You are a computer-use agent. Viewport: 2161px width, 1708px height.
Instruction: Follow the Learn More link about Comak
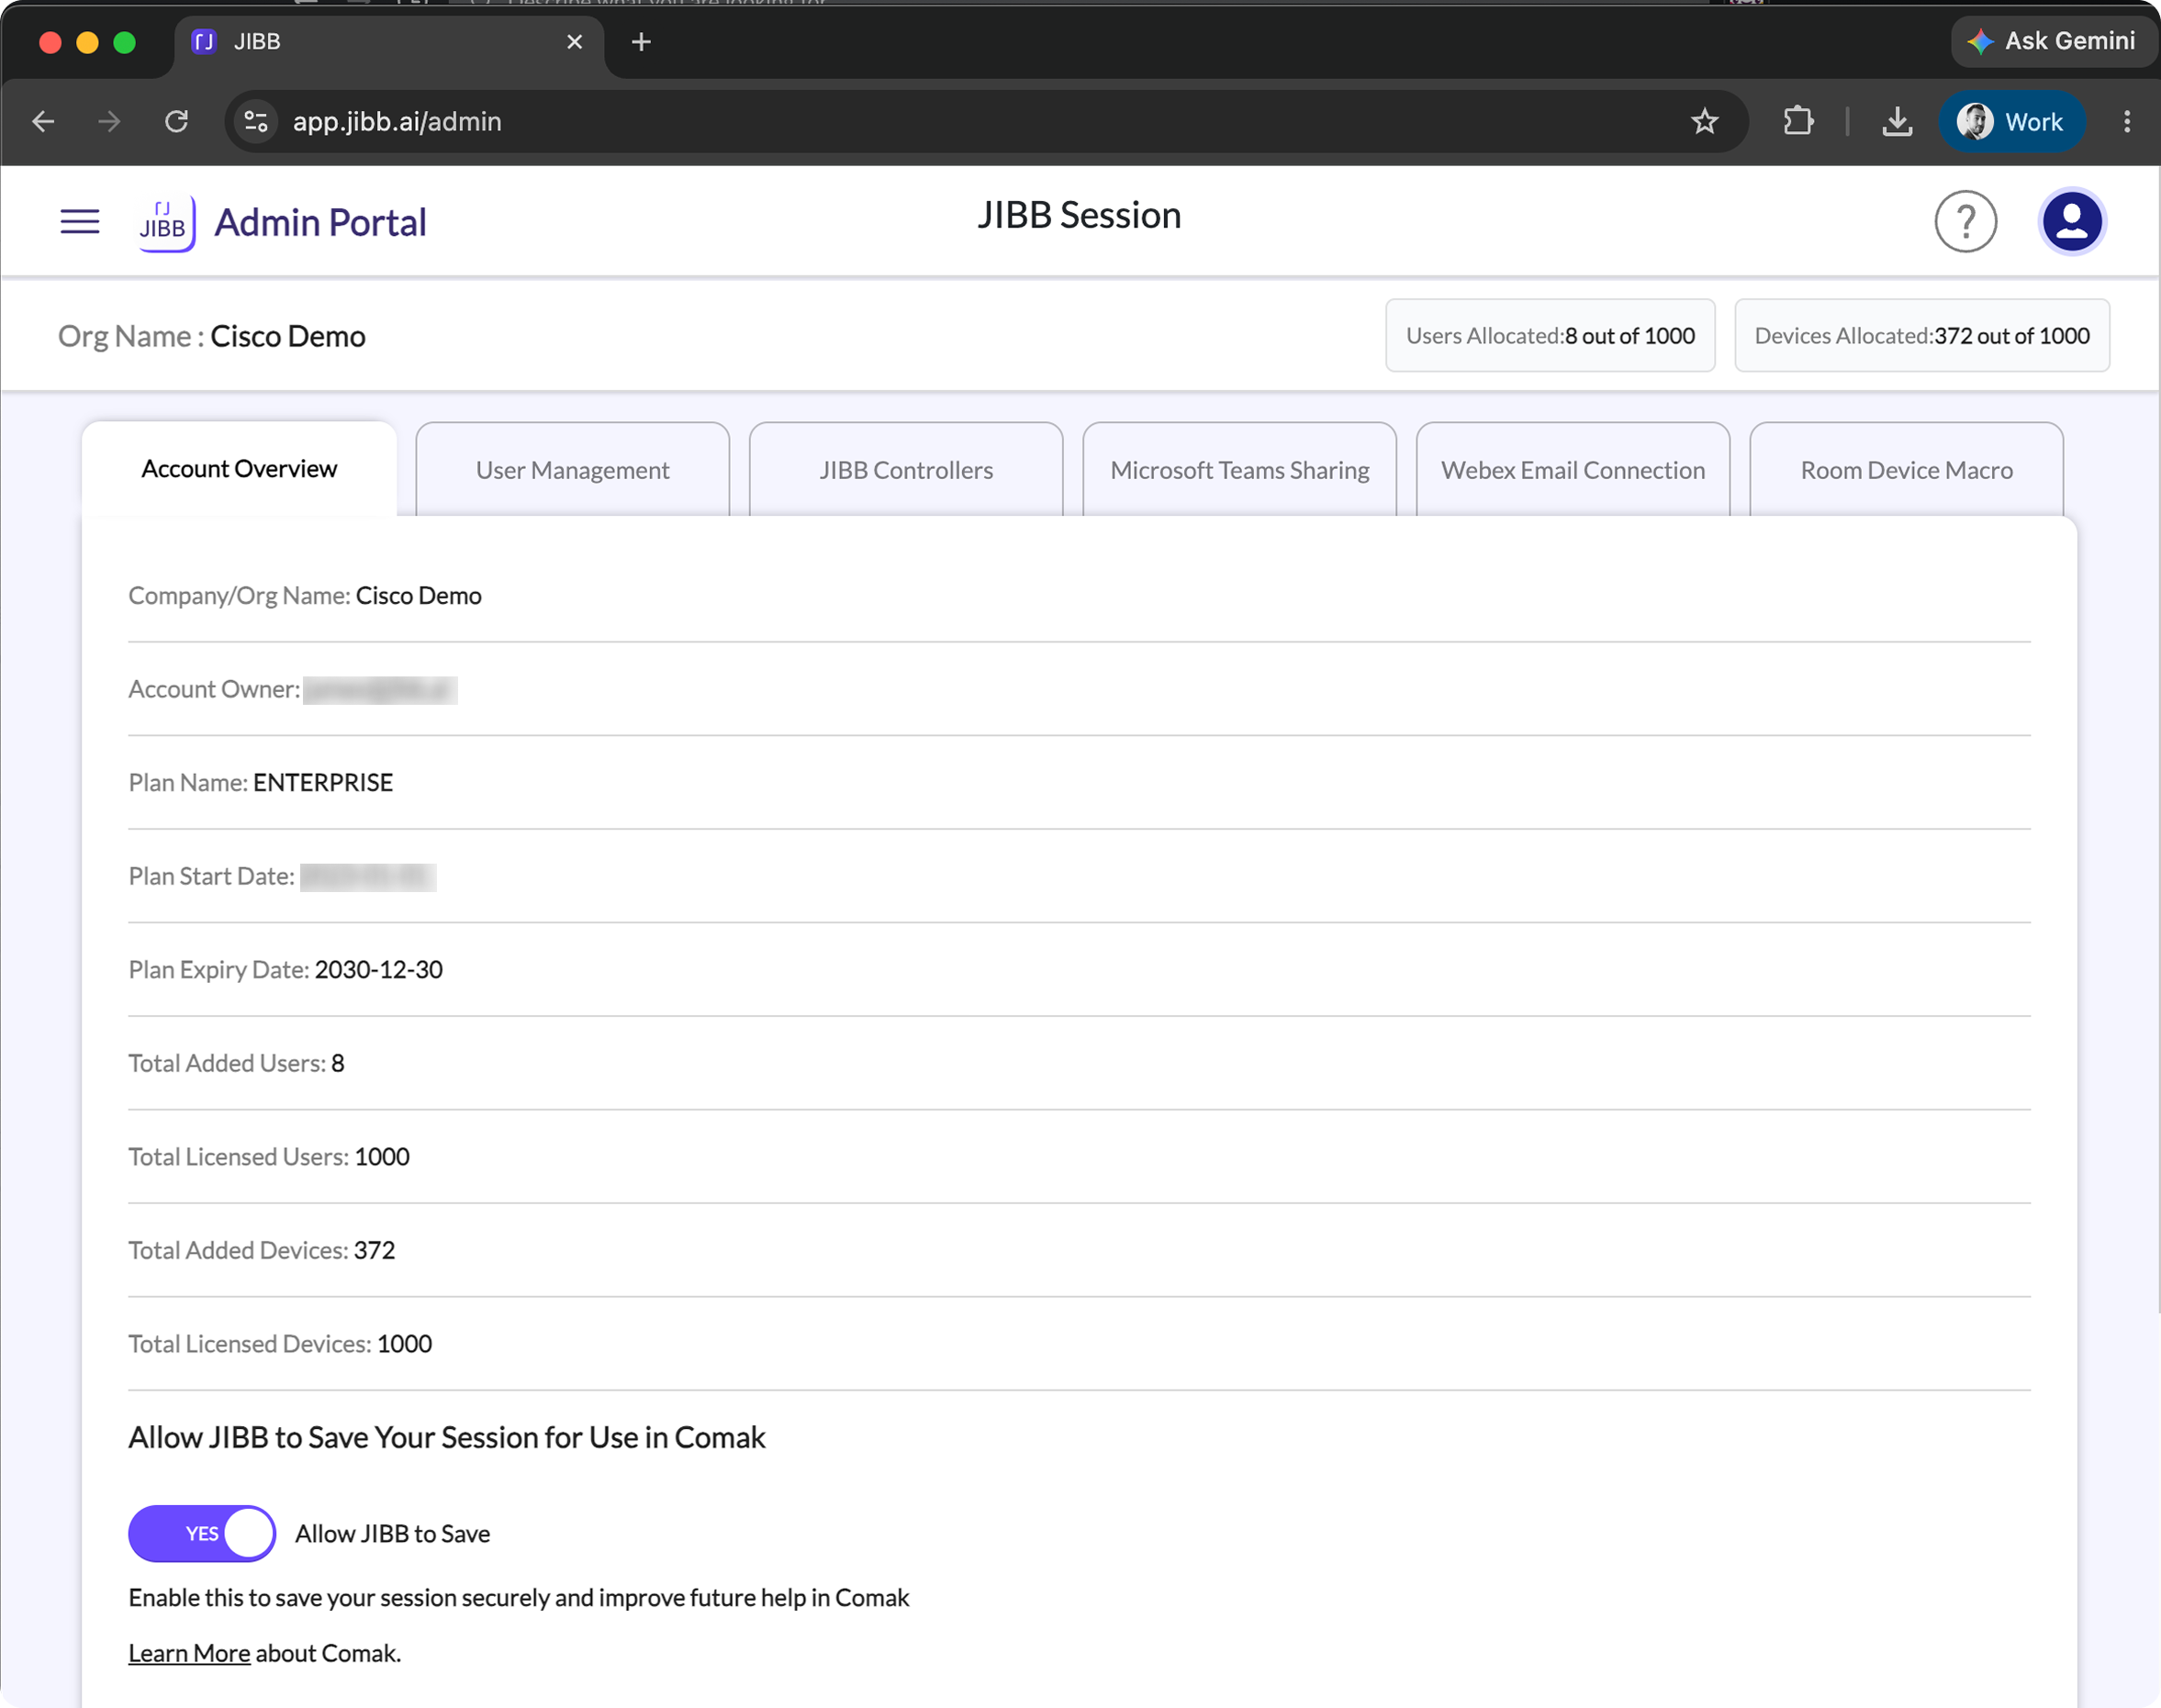point(189,1653)
